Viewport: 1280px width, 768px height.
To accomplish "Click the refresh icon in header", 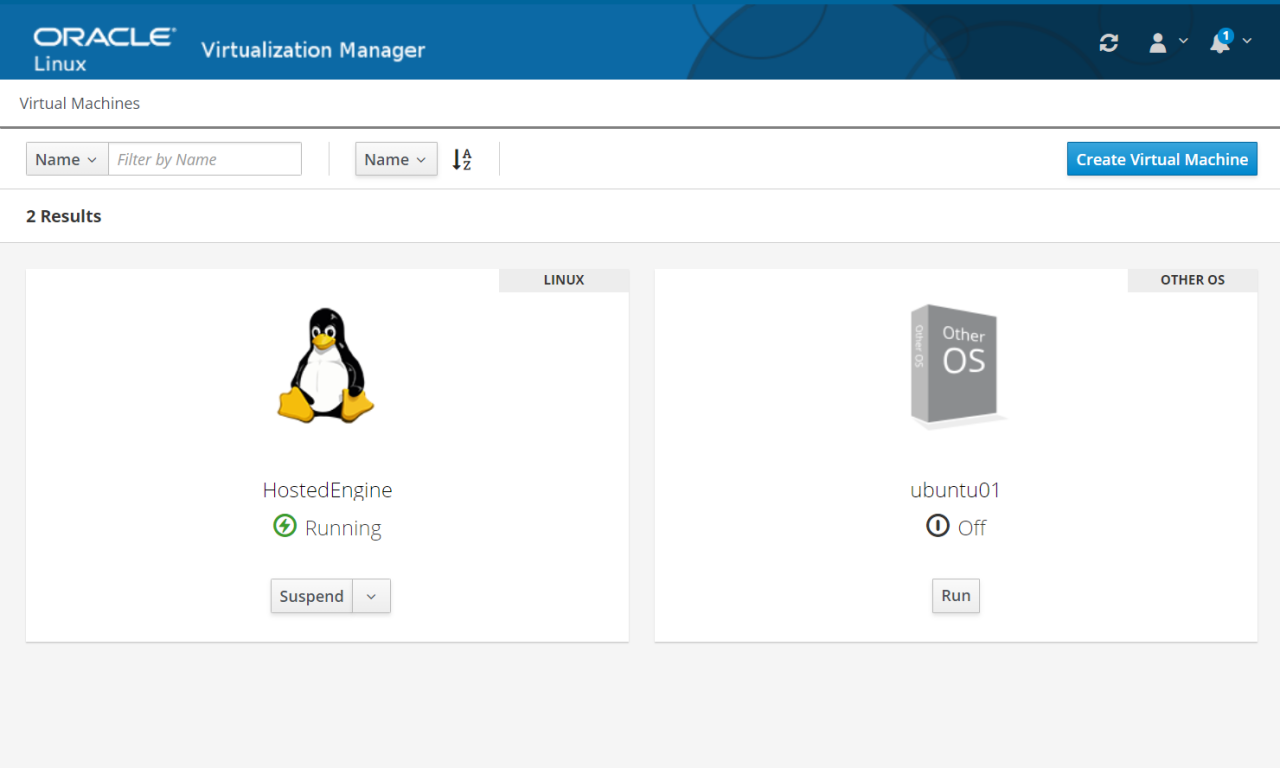I will 1108,42.
